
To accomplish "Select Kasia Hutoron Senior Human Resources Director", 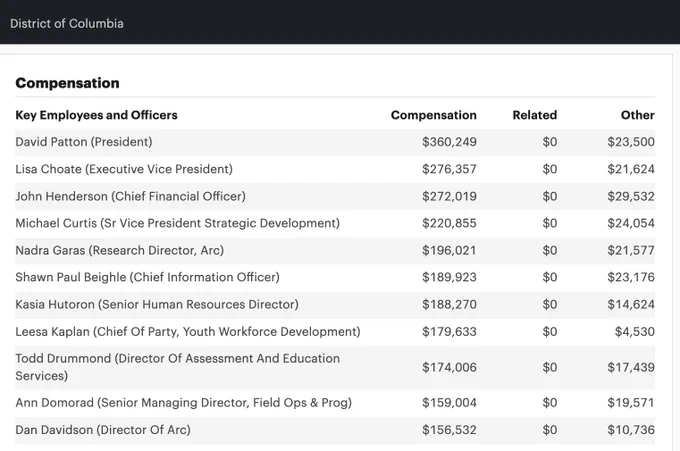I will pos(157,304).
